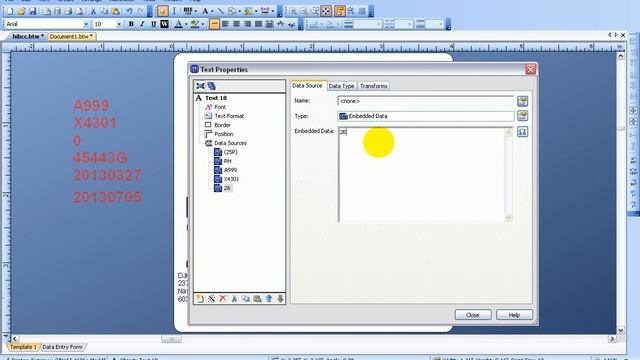Open the Data Type tab
Viewport: 640px width, 360px height.
[x=341, y=86]
